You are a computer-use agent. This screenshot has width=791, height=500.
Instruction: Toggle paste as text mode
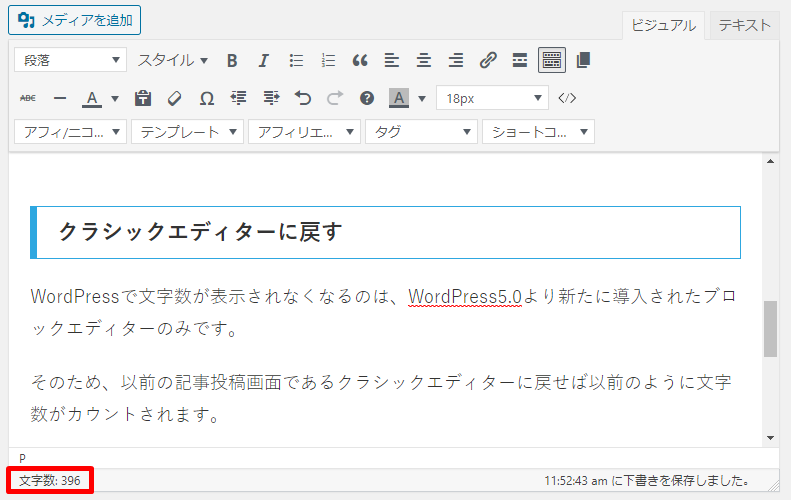click(143, 98)
